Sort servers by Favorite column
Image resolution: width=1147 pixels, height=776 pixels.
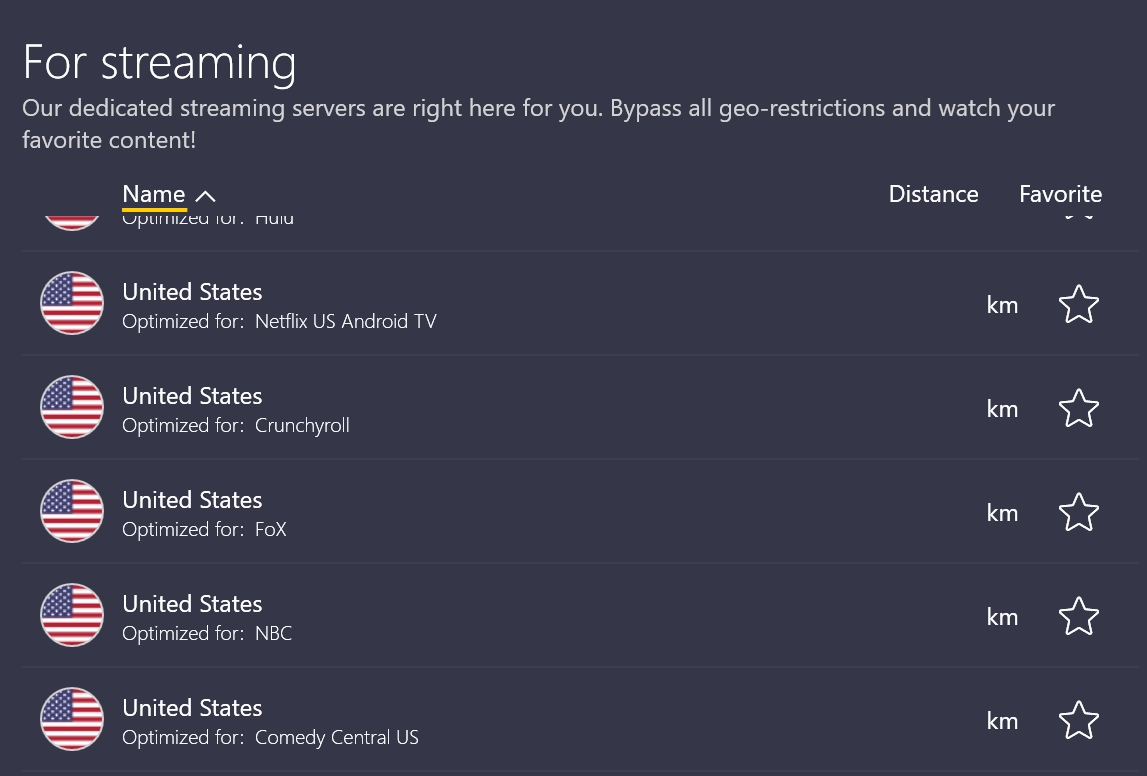(1060, 194)
